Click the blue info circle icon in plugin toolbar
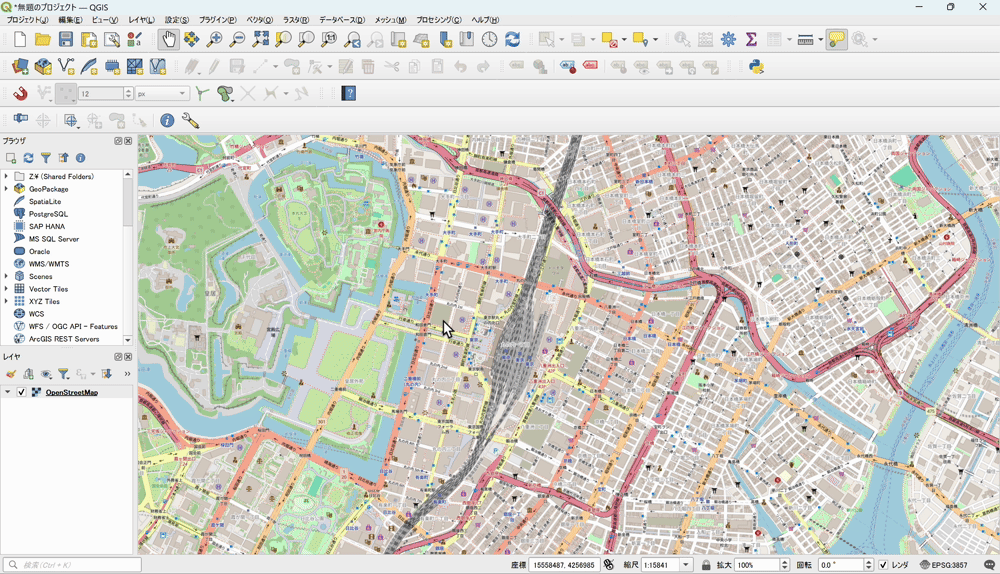Image resolution: width=1000 pixels, height=574 pixels. [167, 121]
